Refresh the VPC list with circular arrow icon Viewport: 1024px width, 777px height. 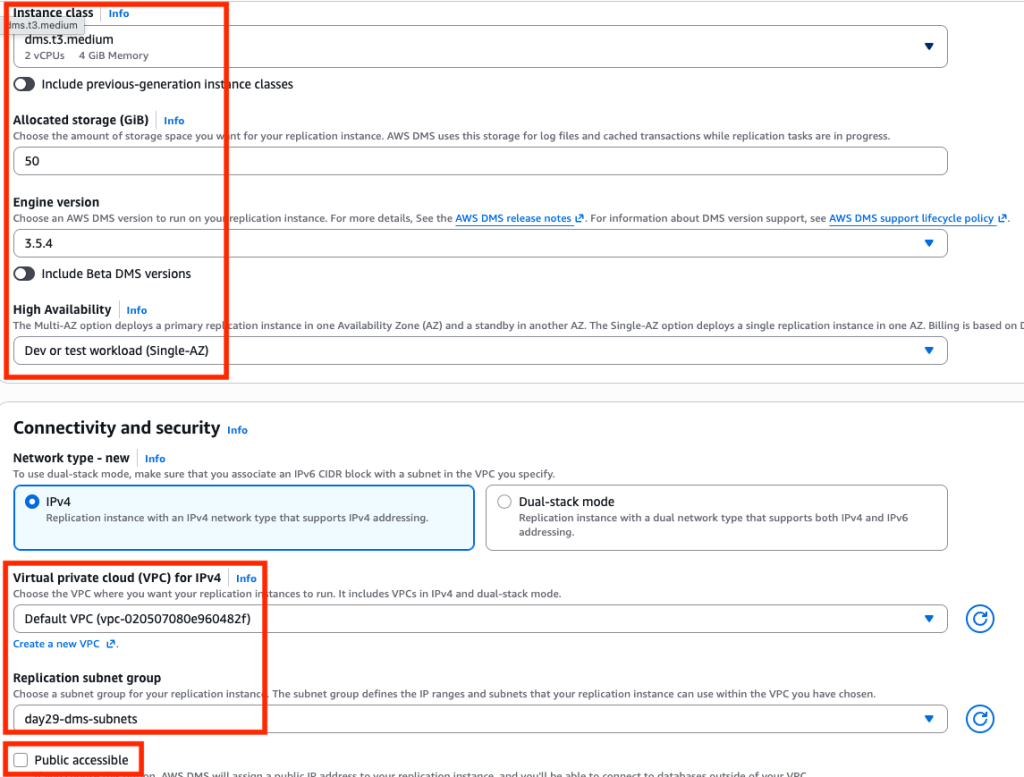coord(980,618)
